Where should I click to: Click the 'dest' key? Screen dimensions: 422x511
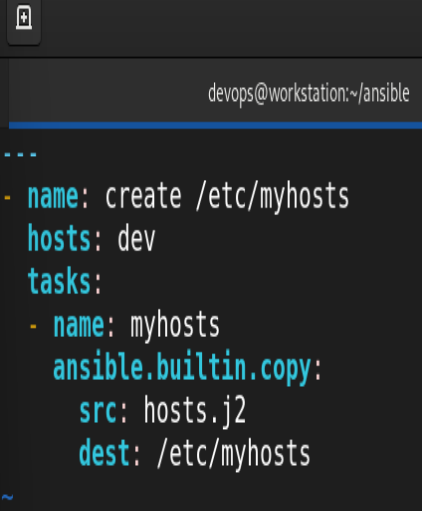point(104,453)
